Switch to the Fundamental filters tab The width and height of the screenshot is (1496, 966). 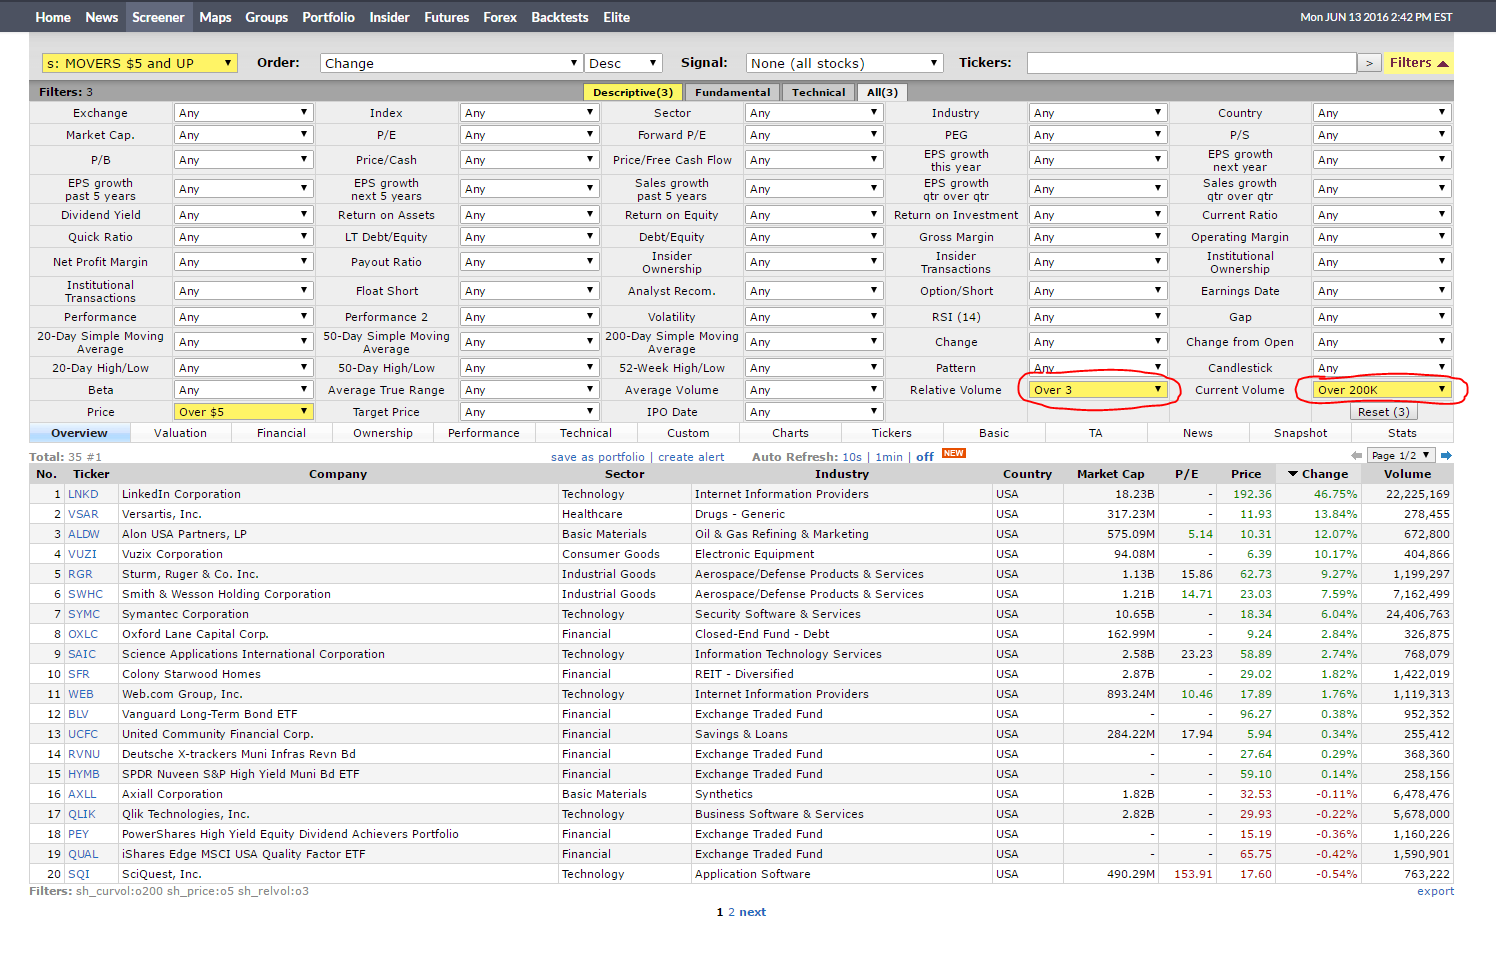click(x=733, y=92)
